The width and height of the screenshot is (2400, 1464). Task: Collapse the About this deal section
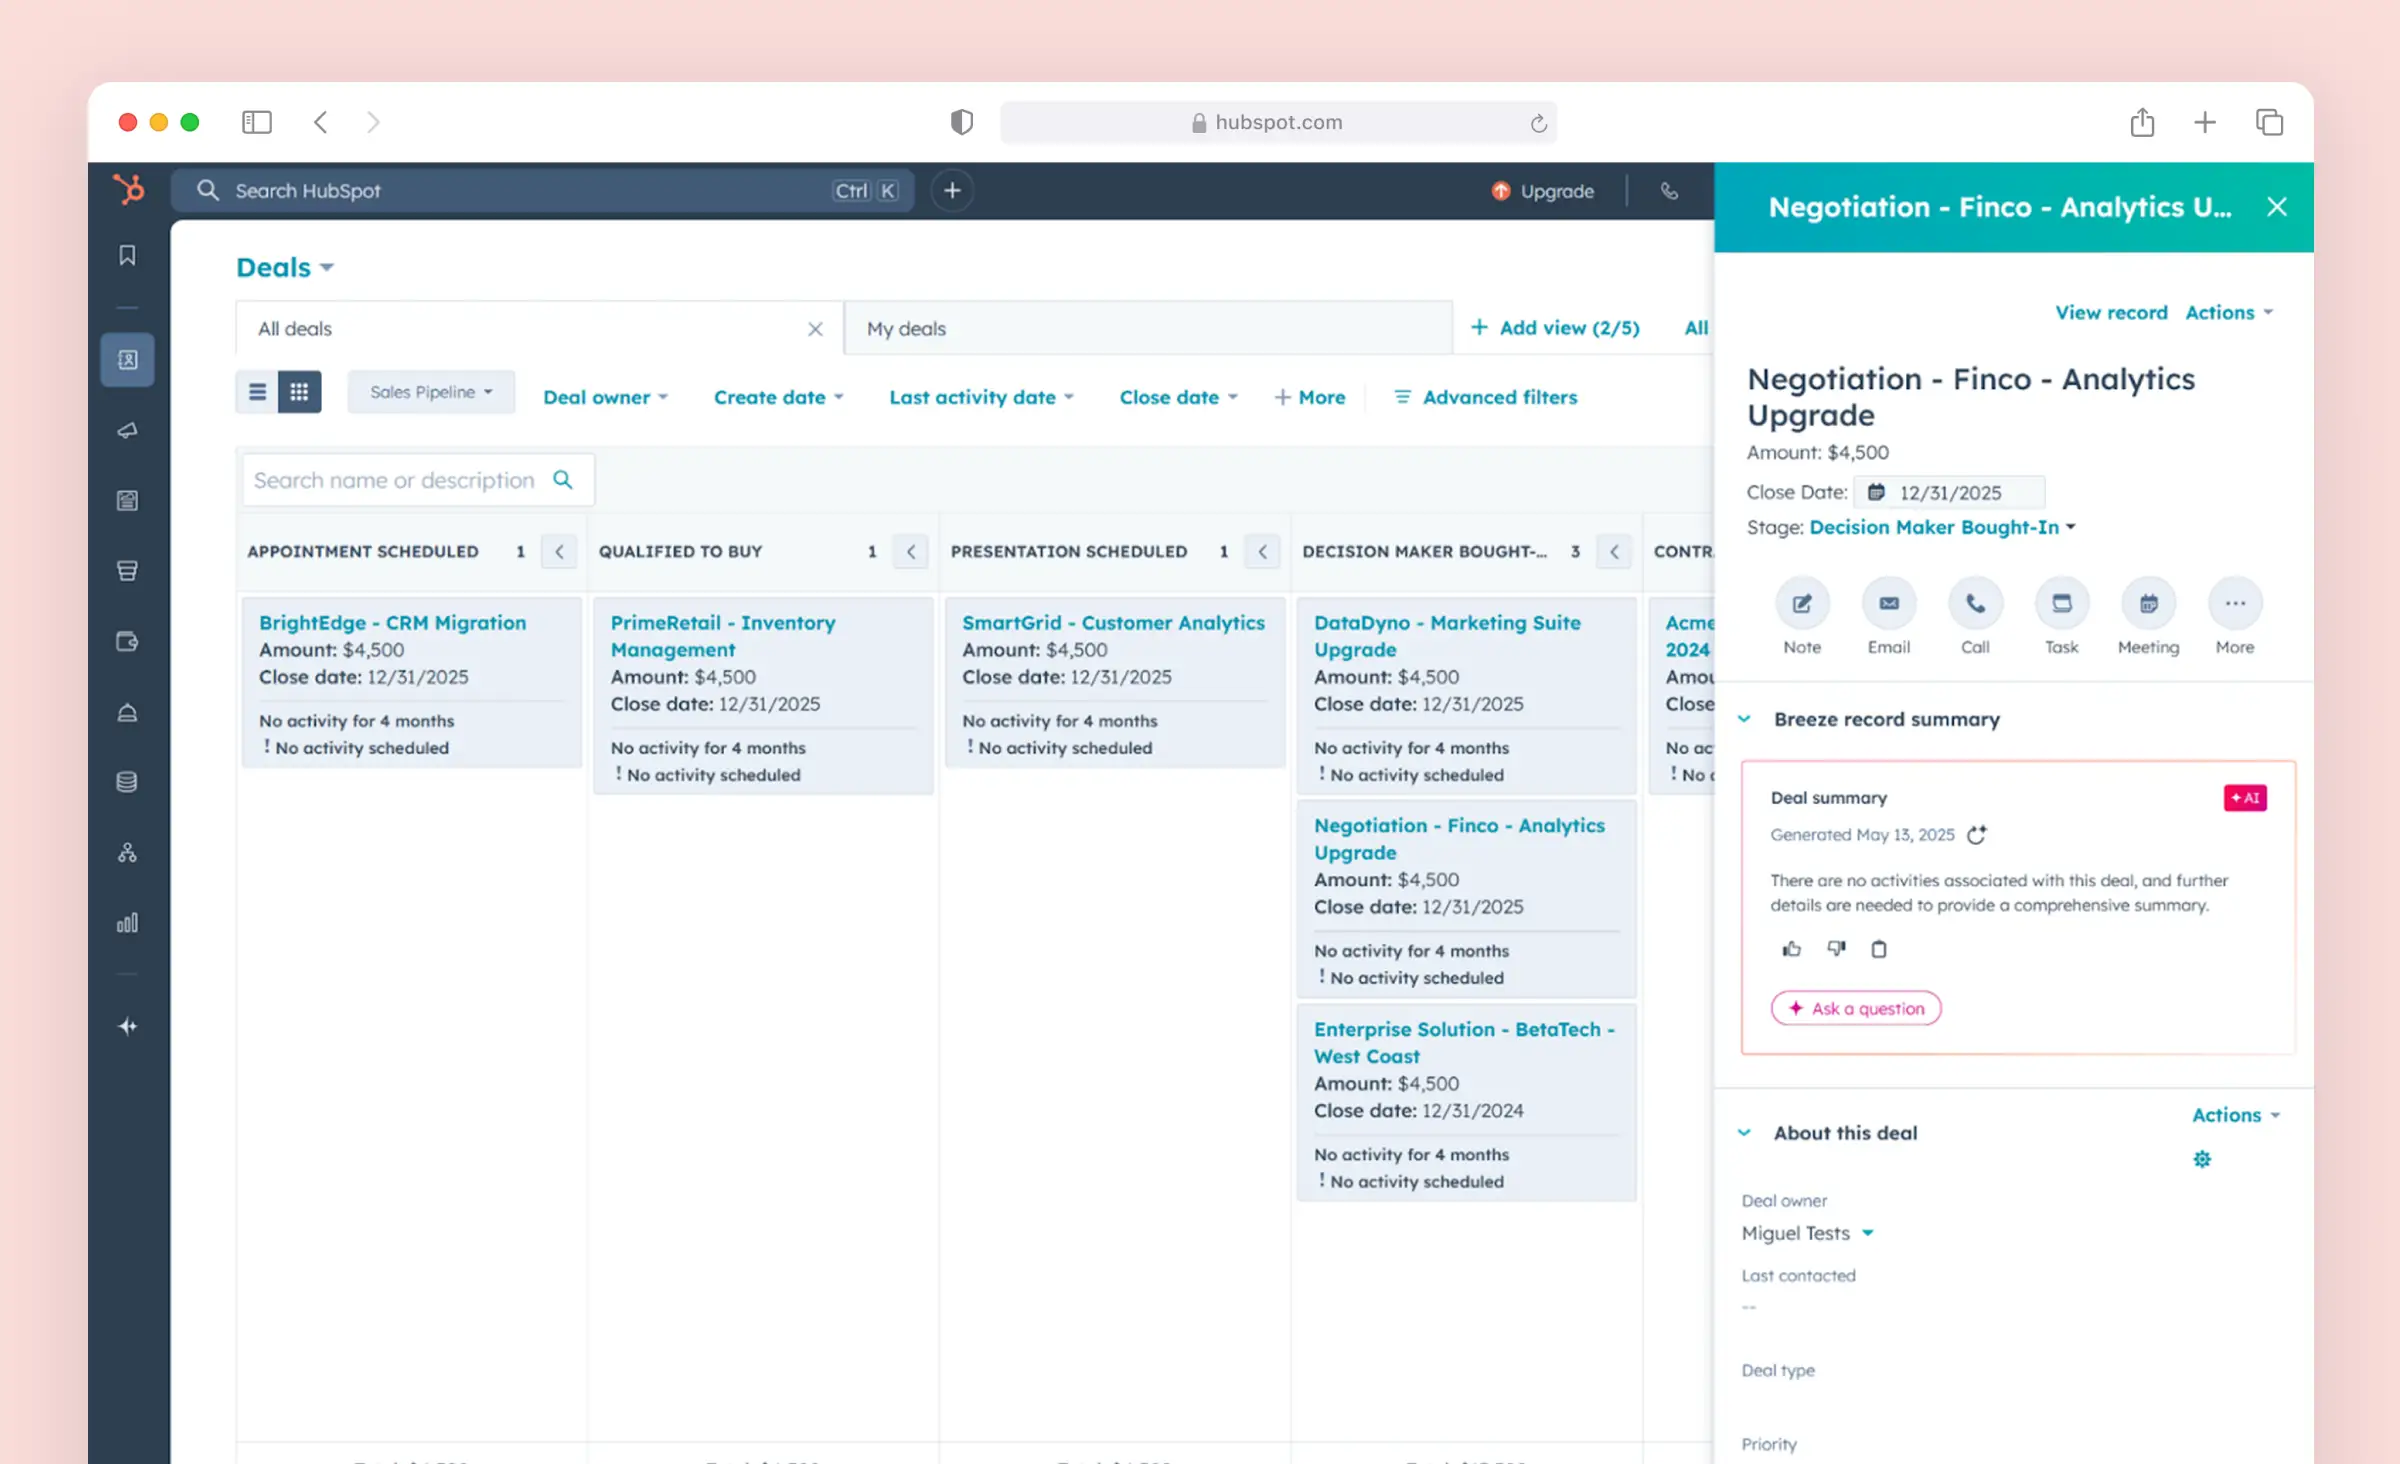tap(1744, 1133)
